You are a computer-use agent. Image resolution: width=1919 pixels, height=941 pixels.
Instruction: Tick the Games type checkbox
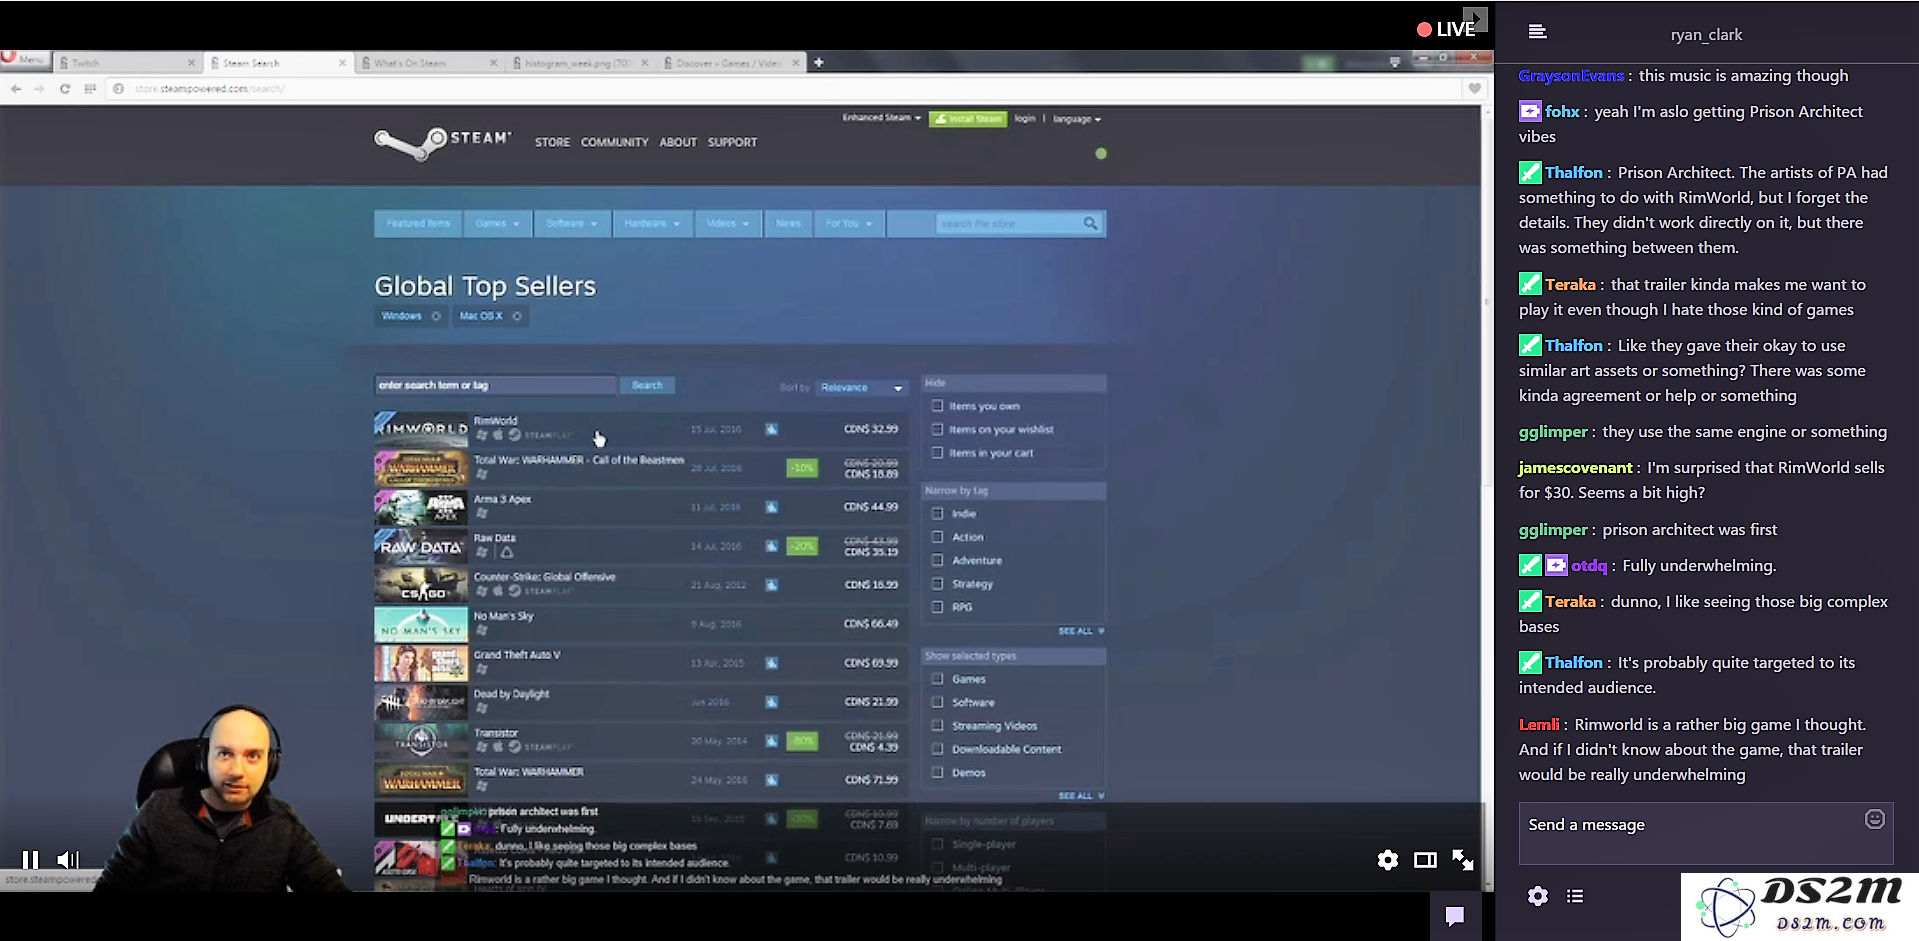[x=937, y=679]
